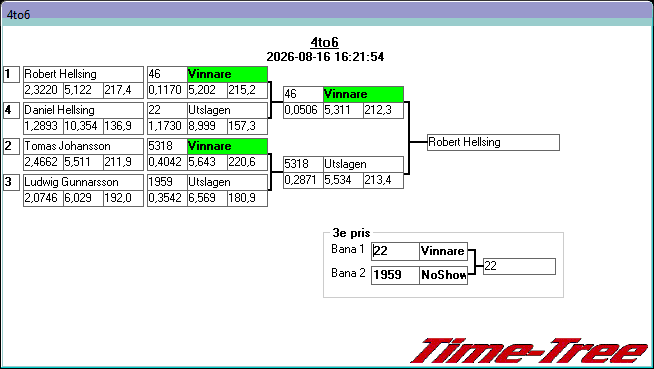The image size is (654, 369).
Task: Select the Robert Hellsing seed 1 name field
Action: point(83,74)
